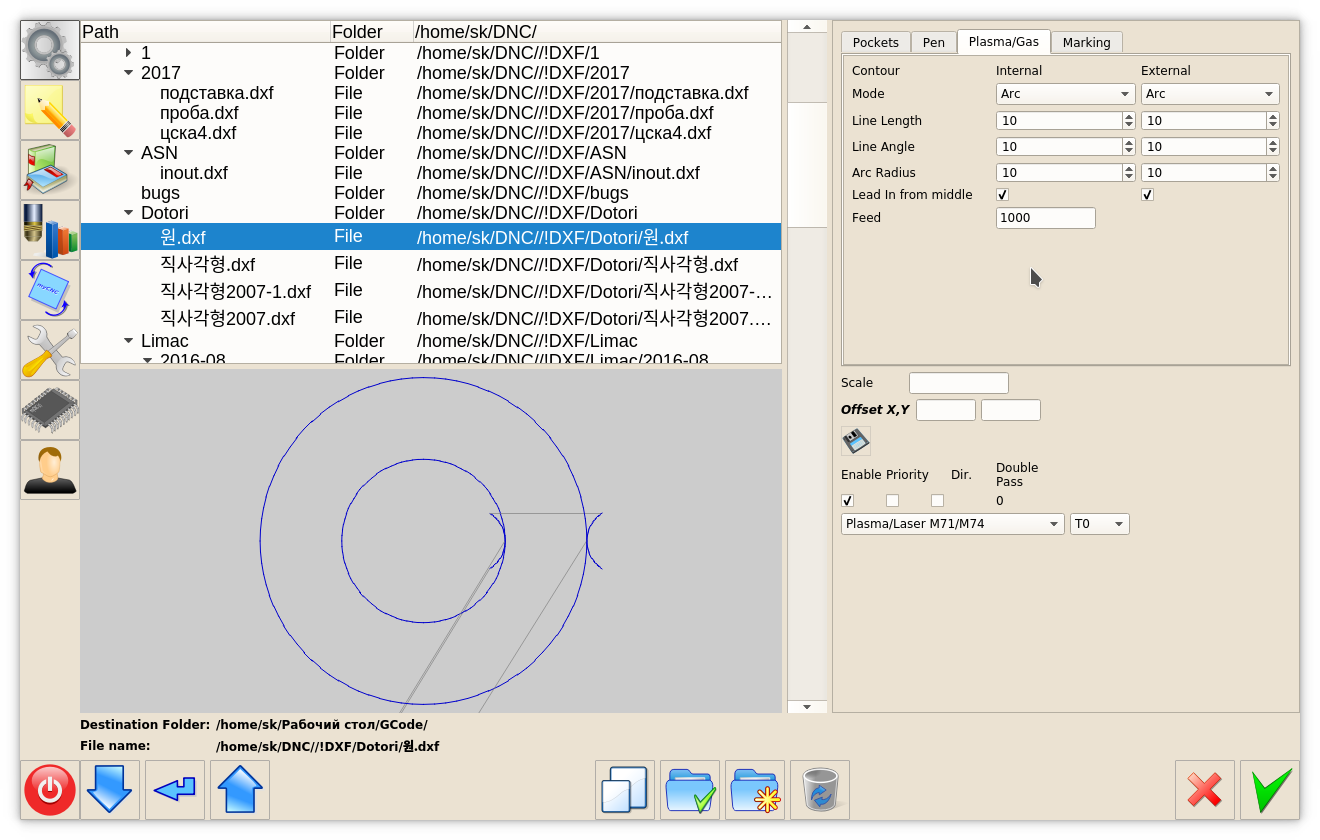Click the Feed input field
Image resolution: width=1320 pixels, height=840 pixels.
1046,218
